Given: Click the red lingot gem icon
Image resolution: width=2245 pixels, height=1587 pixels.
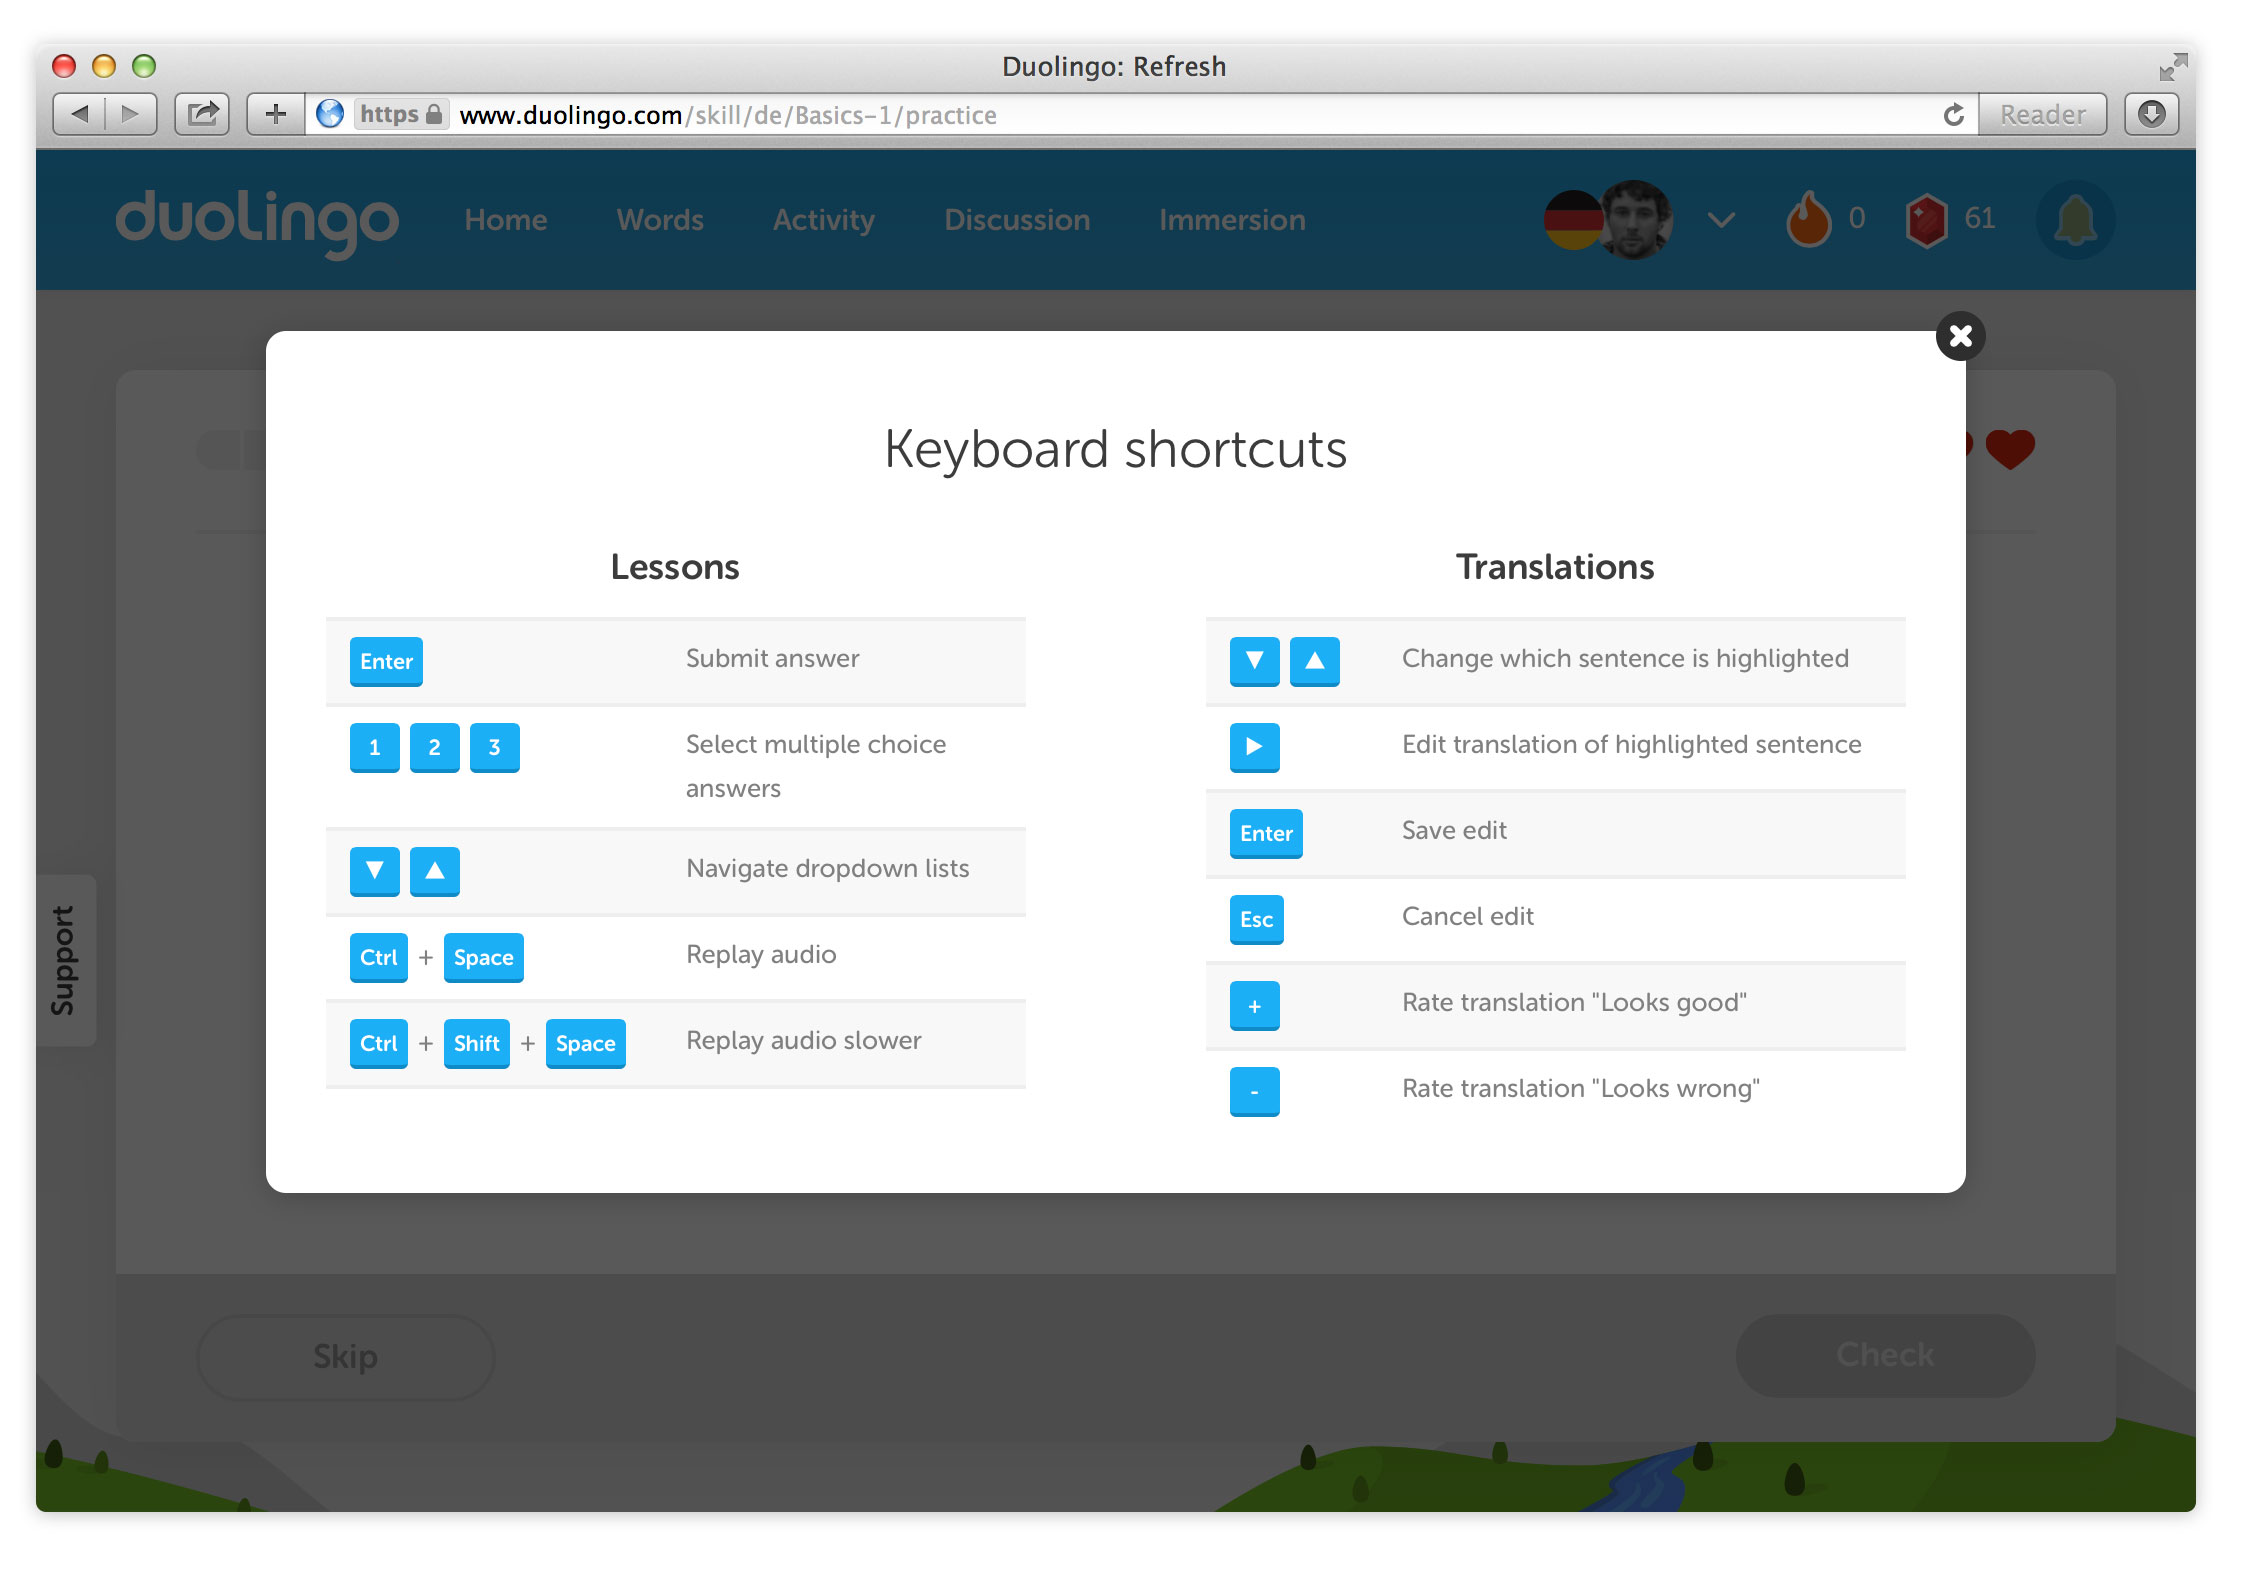Looking at the screenshot, I should point(1927,220).
